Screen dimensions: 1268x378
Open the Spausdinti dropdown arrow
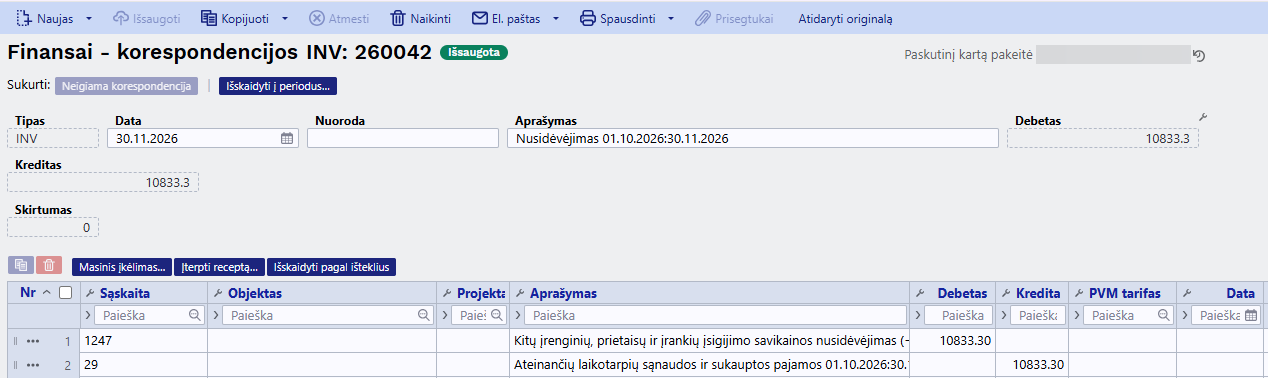coord(671,19)
